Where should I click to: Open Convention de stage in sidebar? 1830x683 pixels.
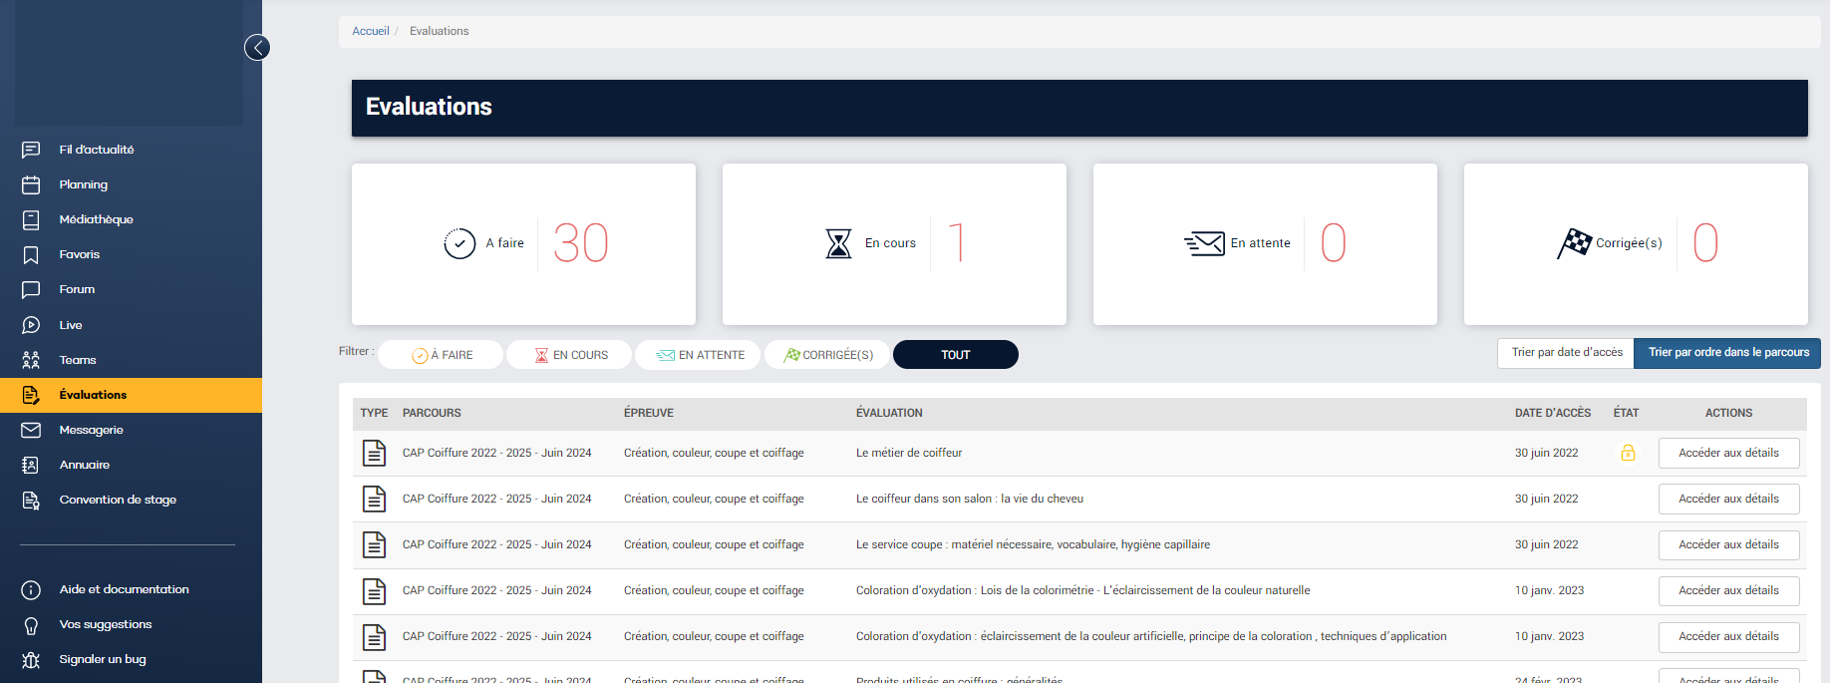[117, 500]
